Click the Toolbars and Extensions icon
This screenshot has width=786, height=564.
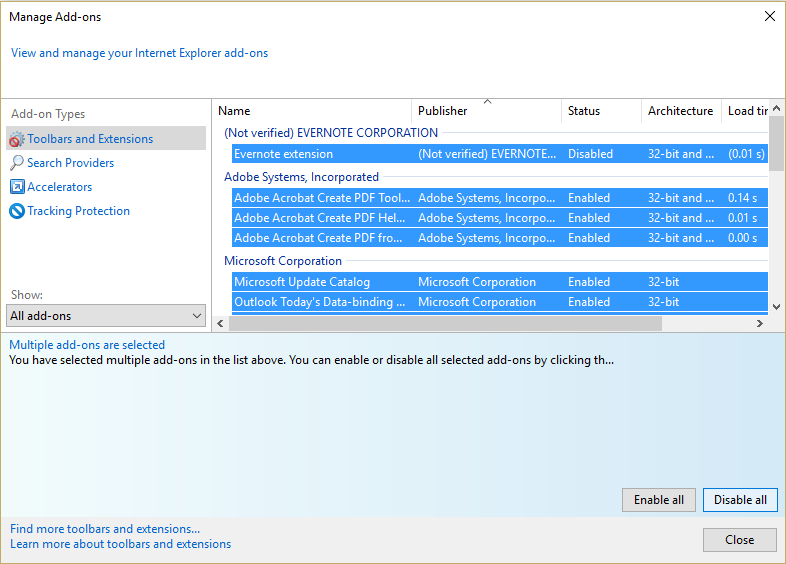point(16,139)
